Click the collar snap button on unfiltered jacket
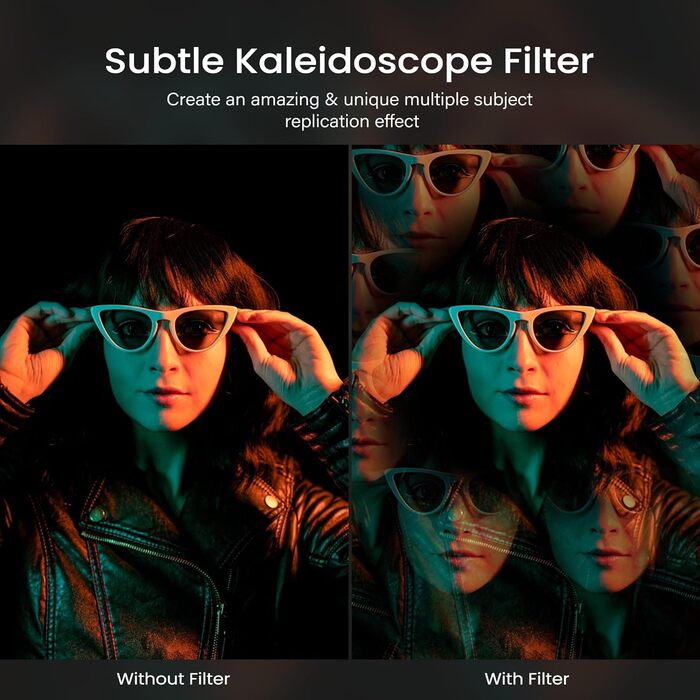Screen dimensions: 700x700 (x=97, y=514)
